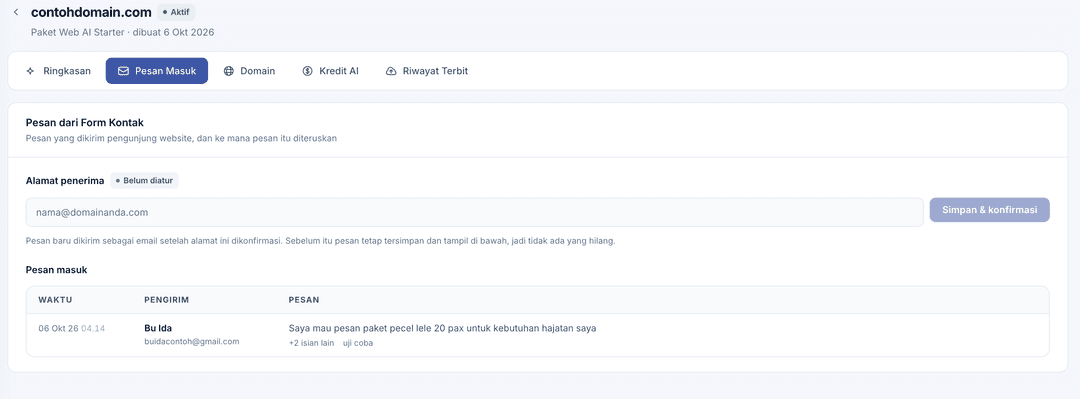This screenshot has width=1080, height=399.
Task: Click the Aktif status badge
Action: point(177,12)
